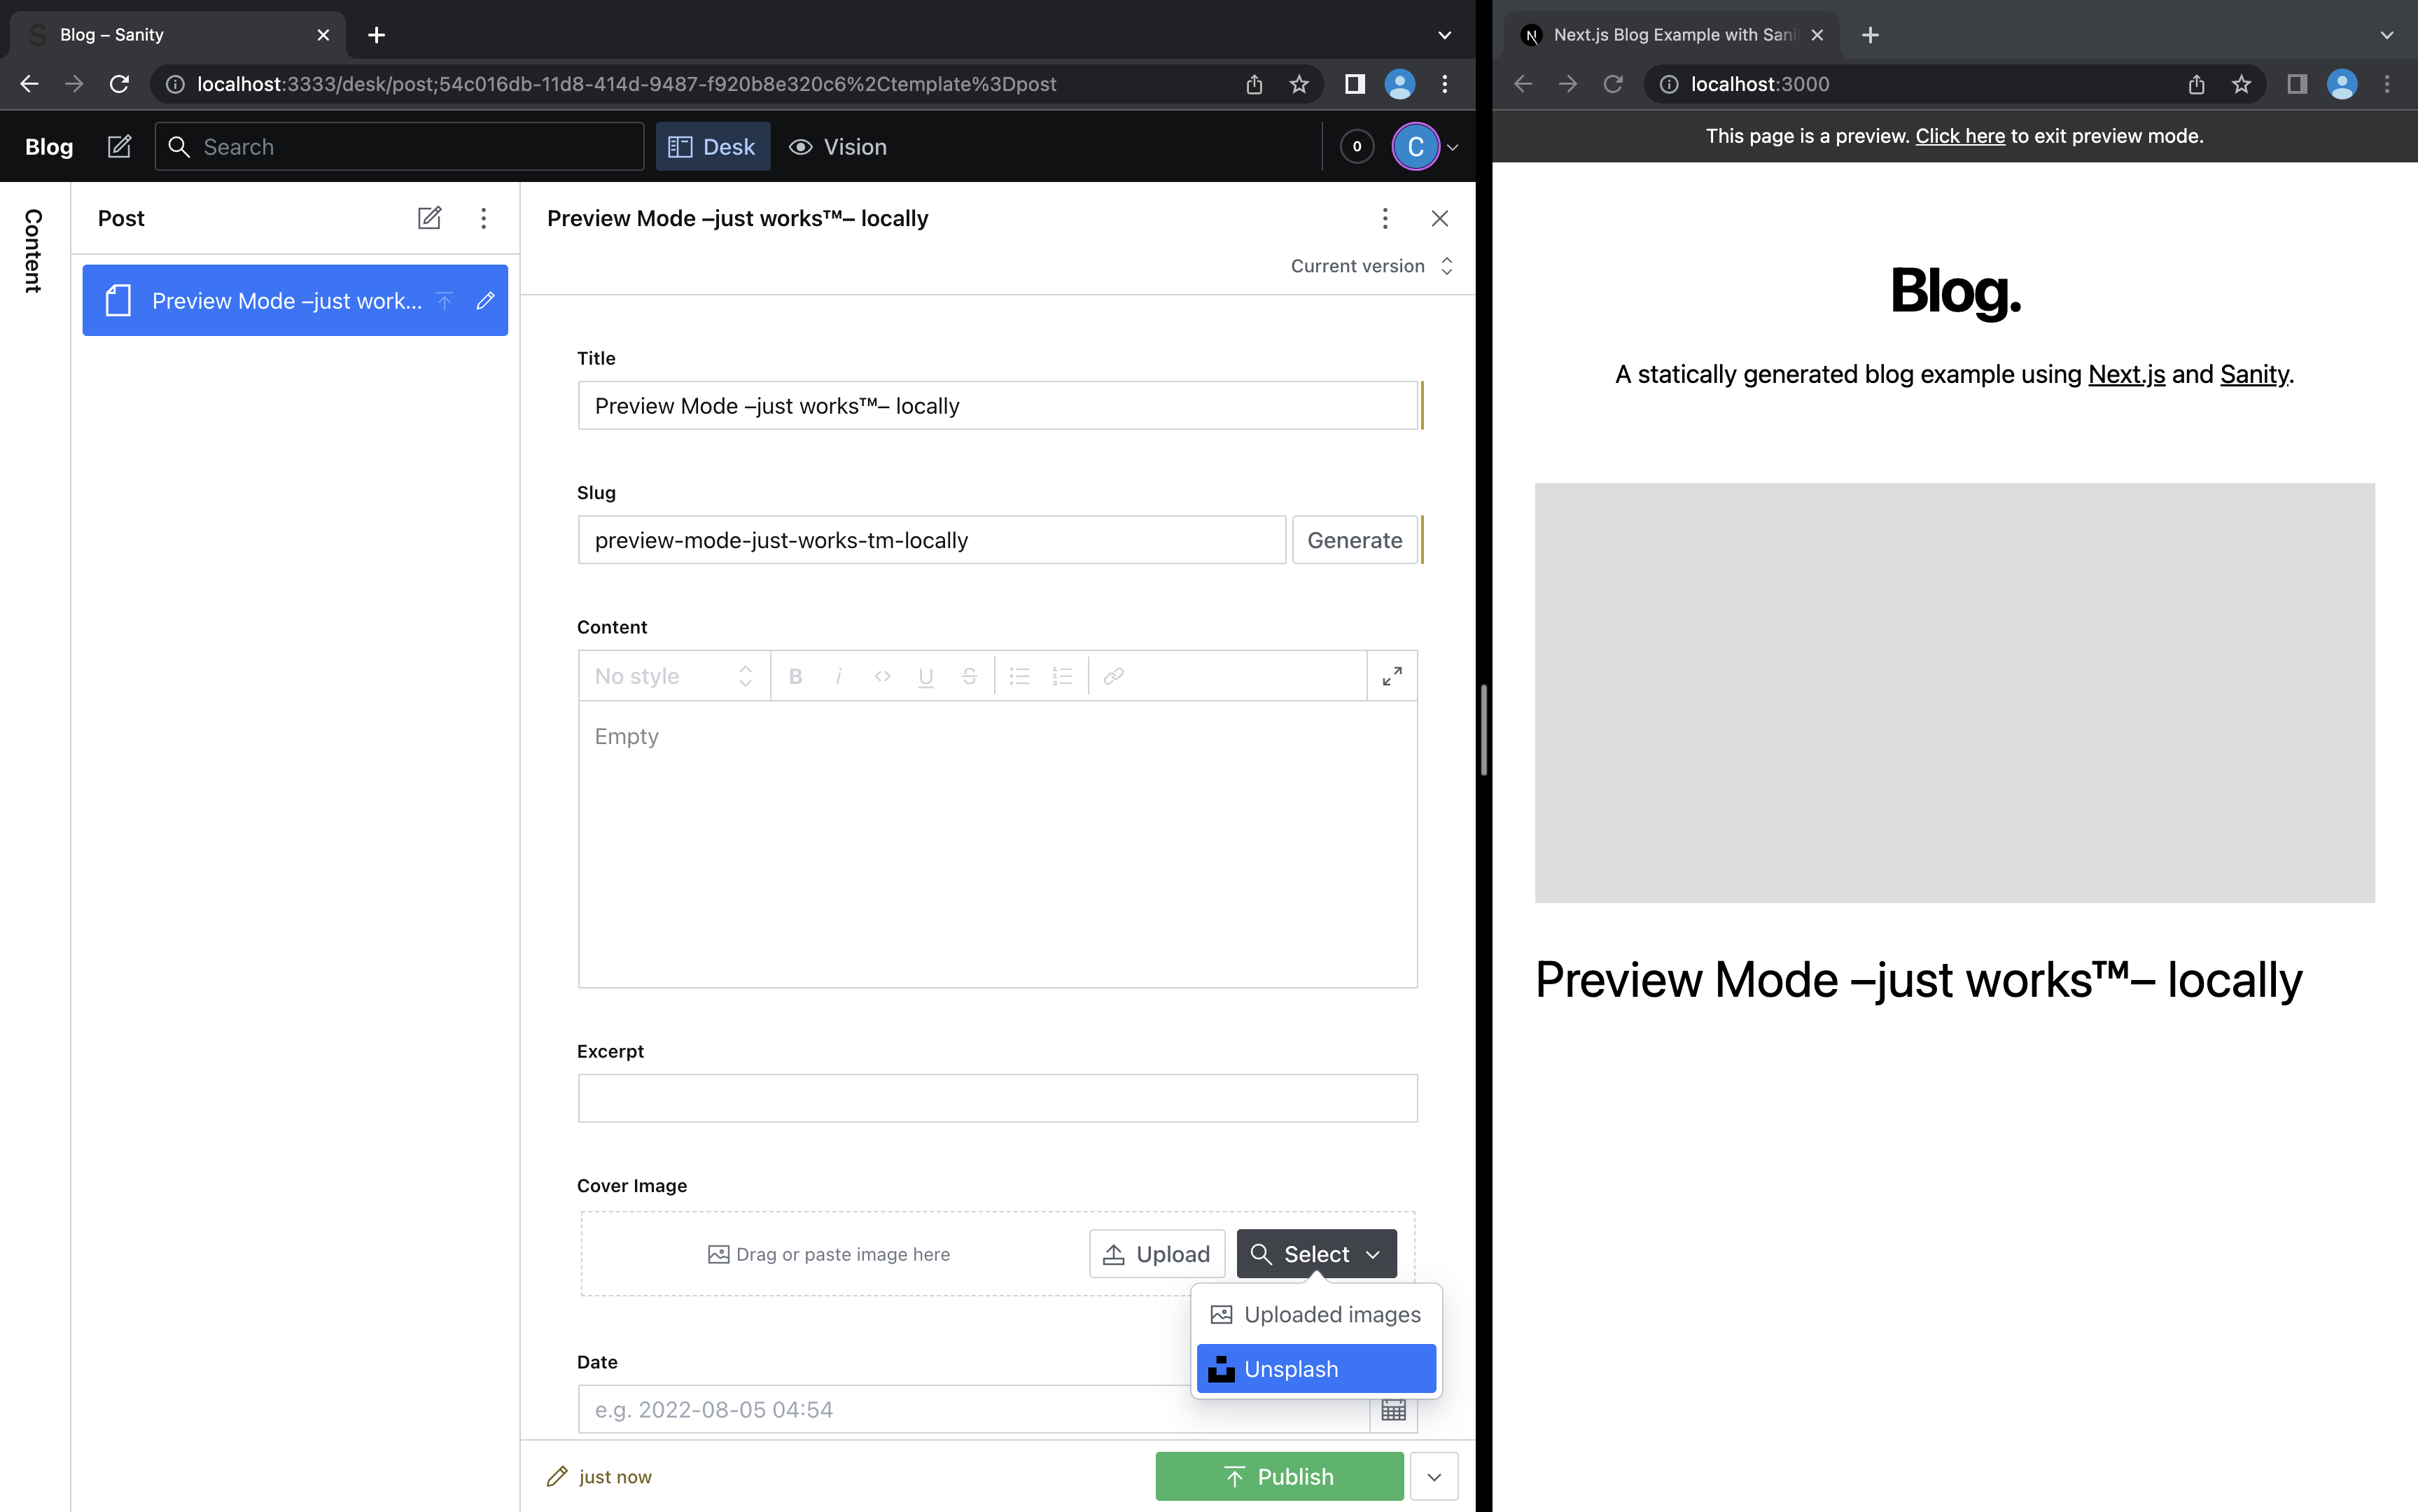Open the Next.js link in the blog intro
Screen dimensions: 2418x1512
(x=2126, y=374)
